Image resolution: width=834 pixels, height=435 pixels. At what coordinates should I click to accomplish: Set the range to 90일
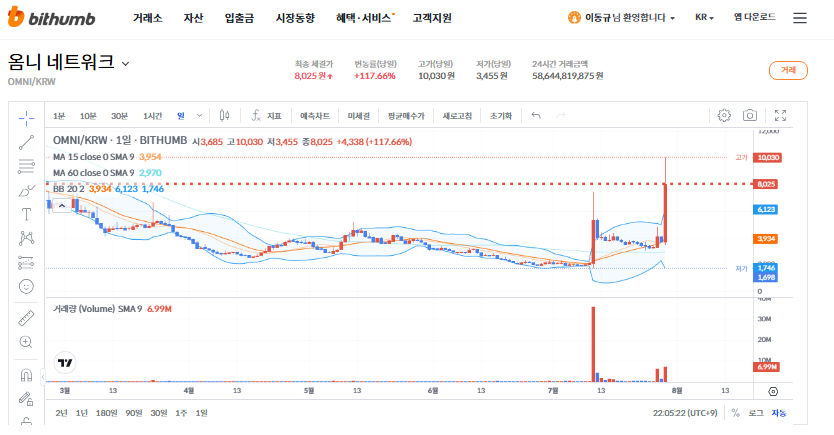point(134,413)
